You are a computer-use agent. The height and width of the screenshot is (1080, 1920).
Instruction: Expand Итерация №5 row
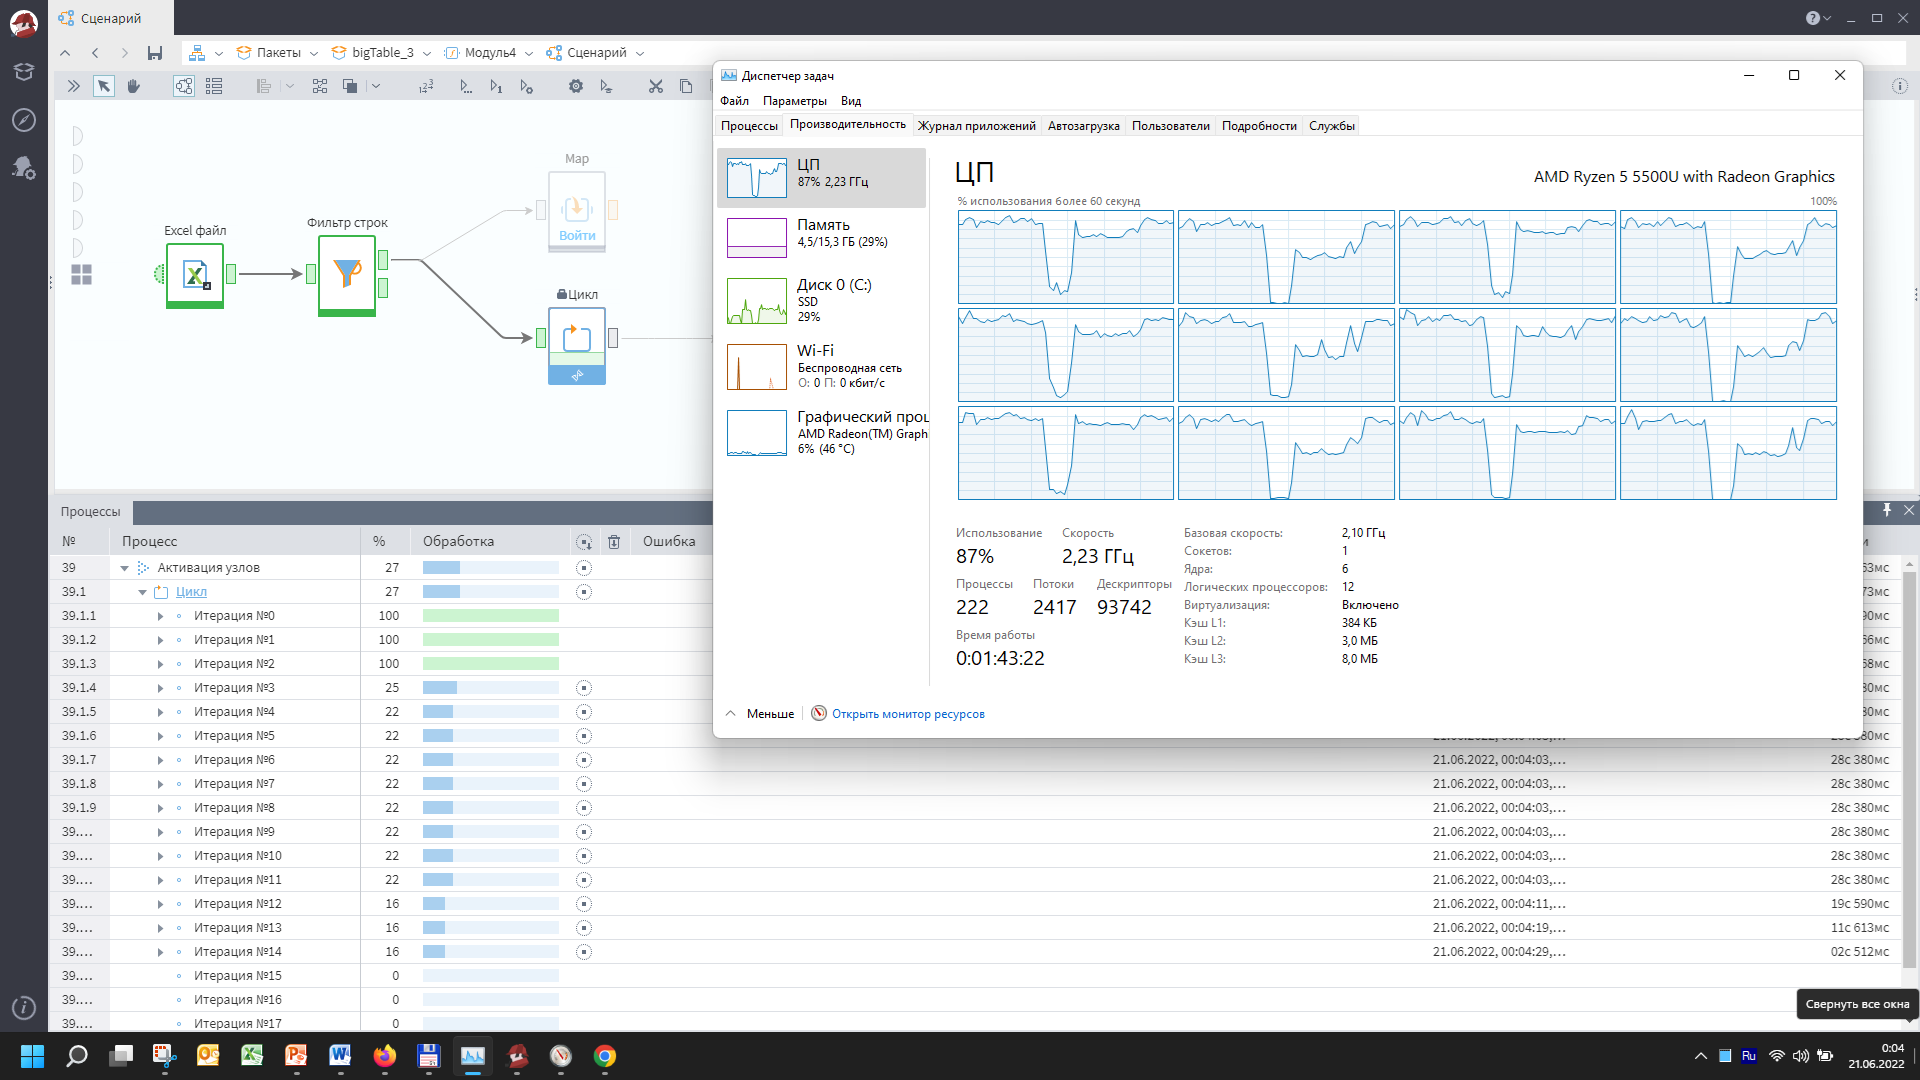160,736
